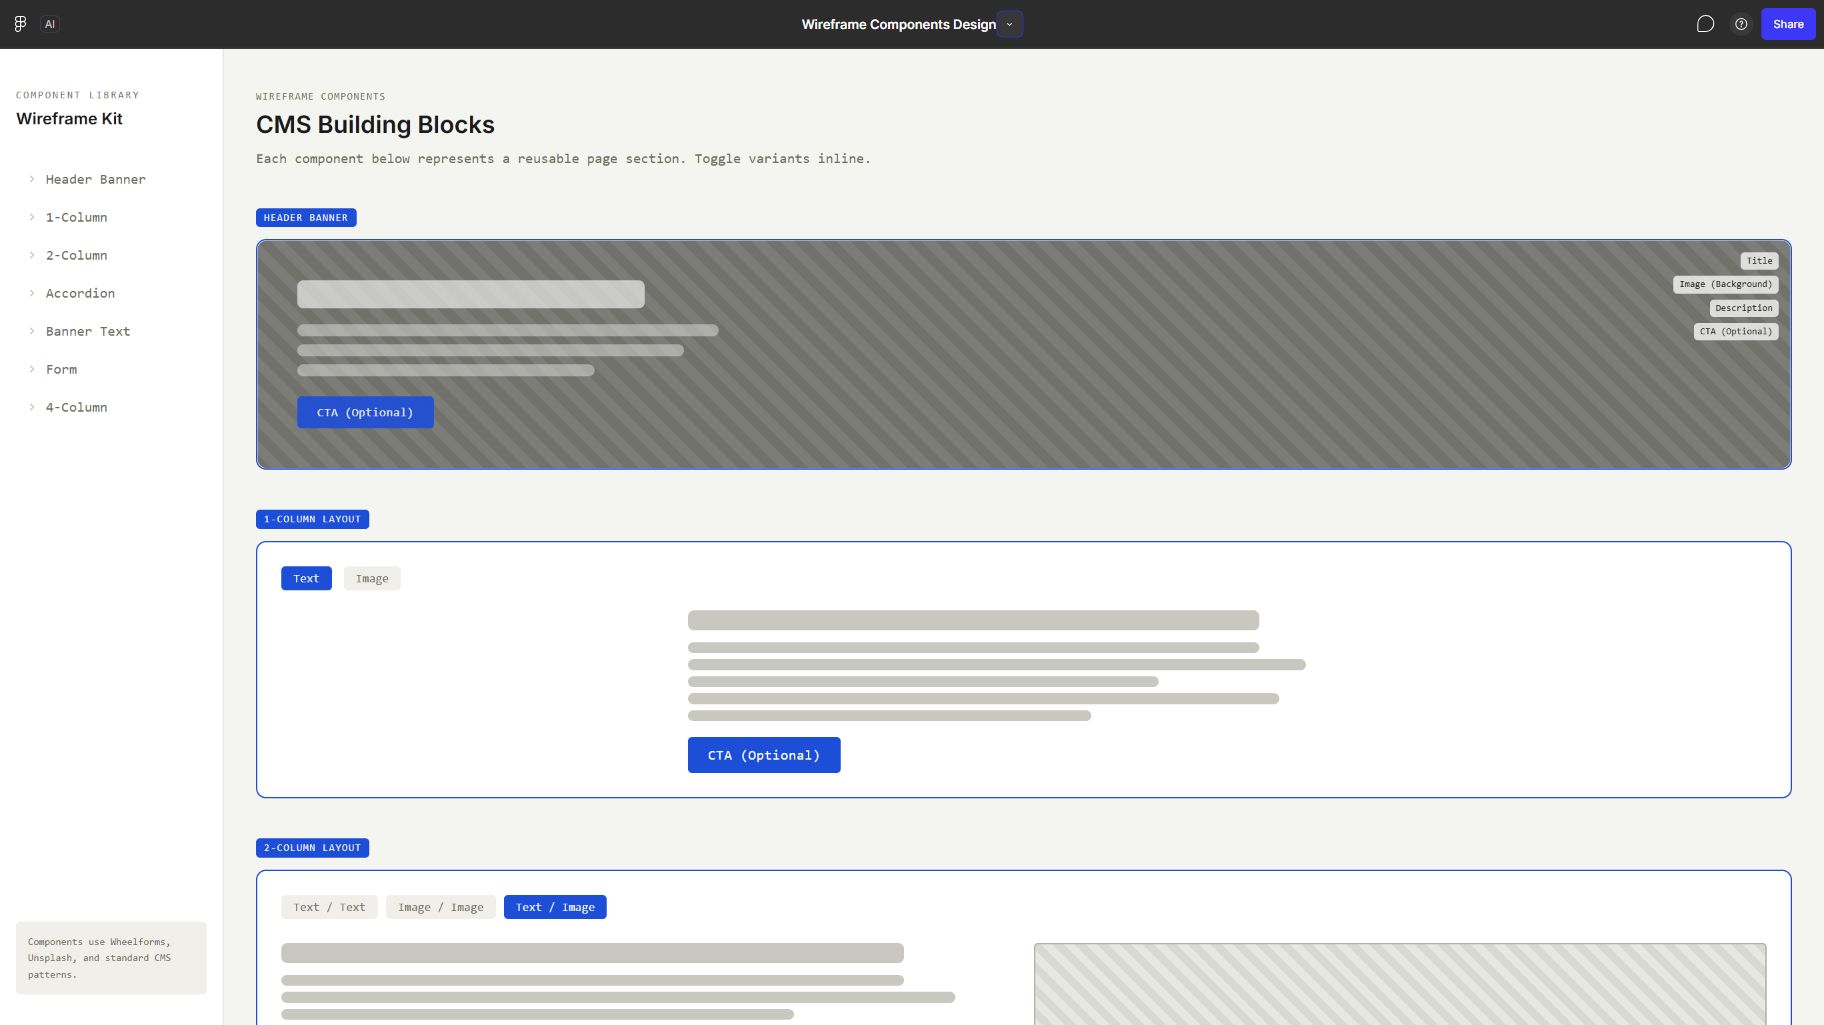The height and width of the screenshot is (1025, 1824).
Task: Select Form in sidebar
Action: coord(61,369)
